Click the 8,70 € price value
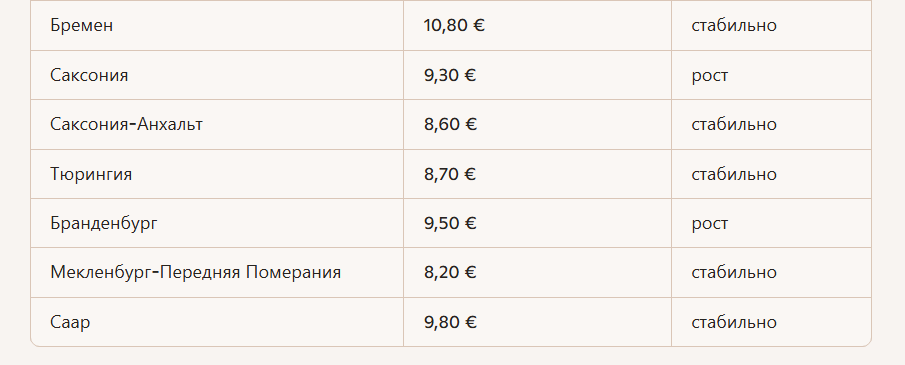Screen dimensions: 905x365 point(450,174)
